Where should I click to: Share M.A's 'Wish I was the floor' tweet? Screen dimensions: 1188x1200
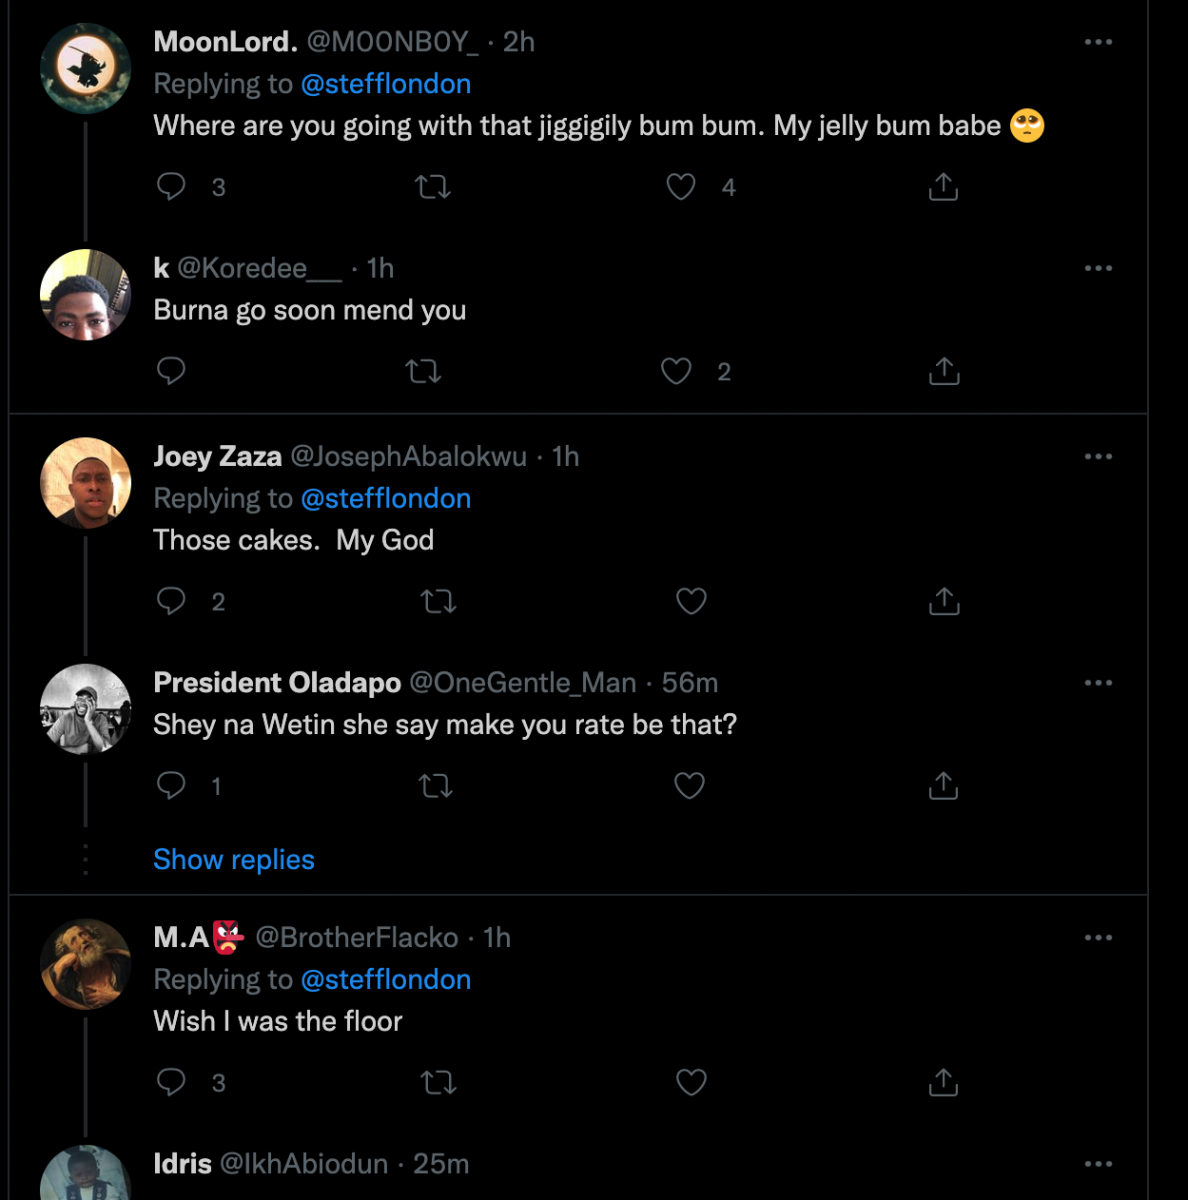[943, 1082]
